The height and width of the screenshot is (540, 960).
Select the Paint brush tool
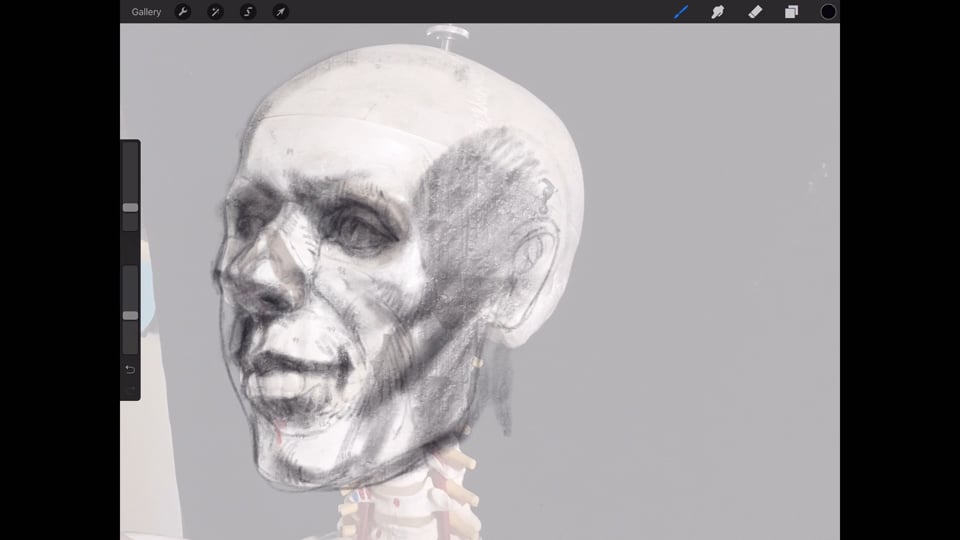pos(681,12)
